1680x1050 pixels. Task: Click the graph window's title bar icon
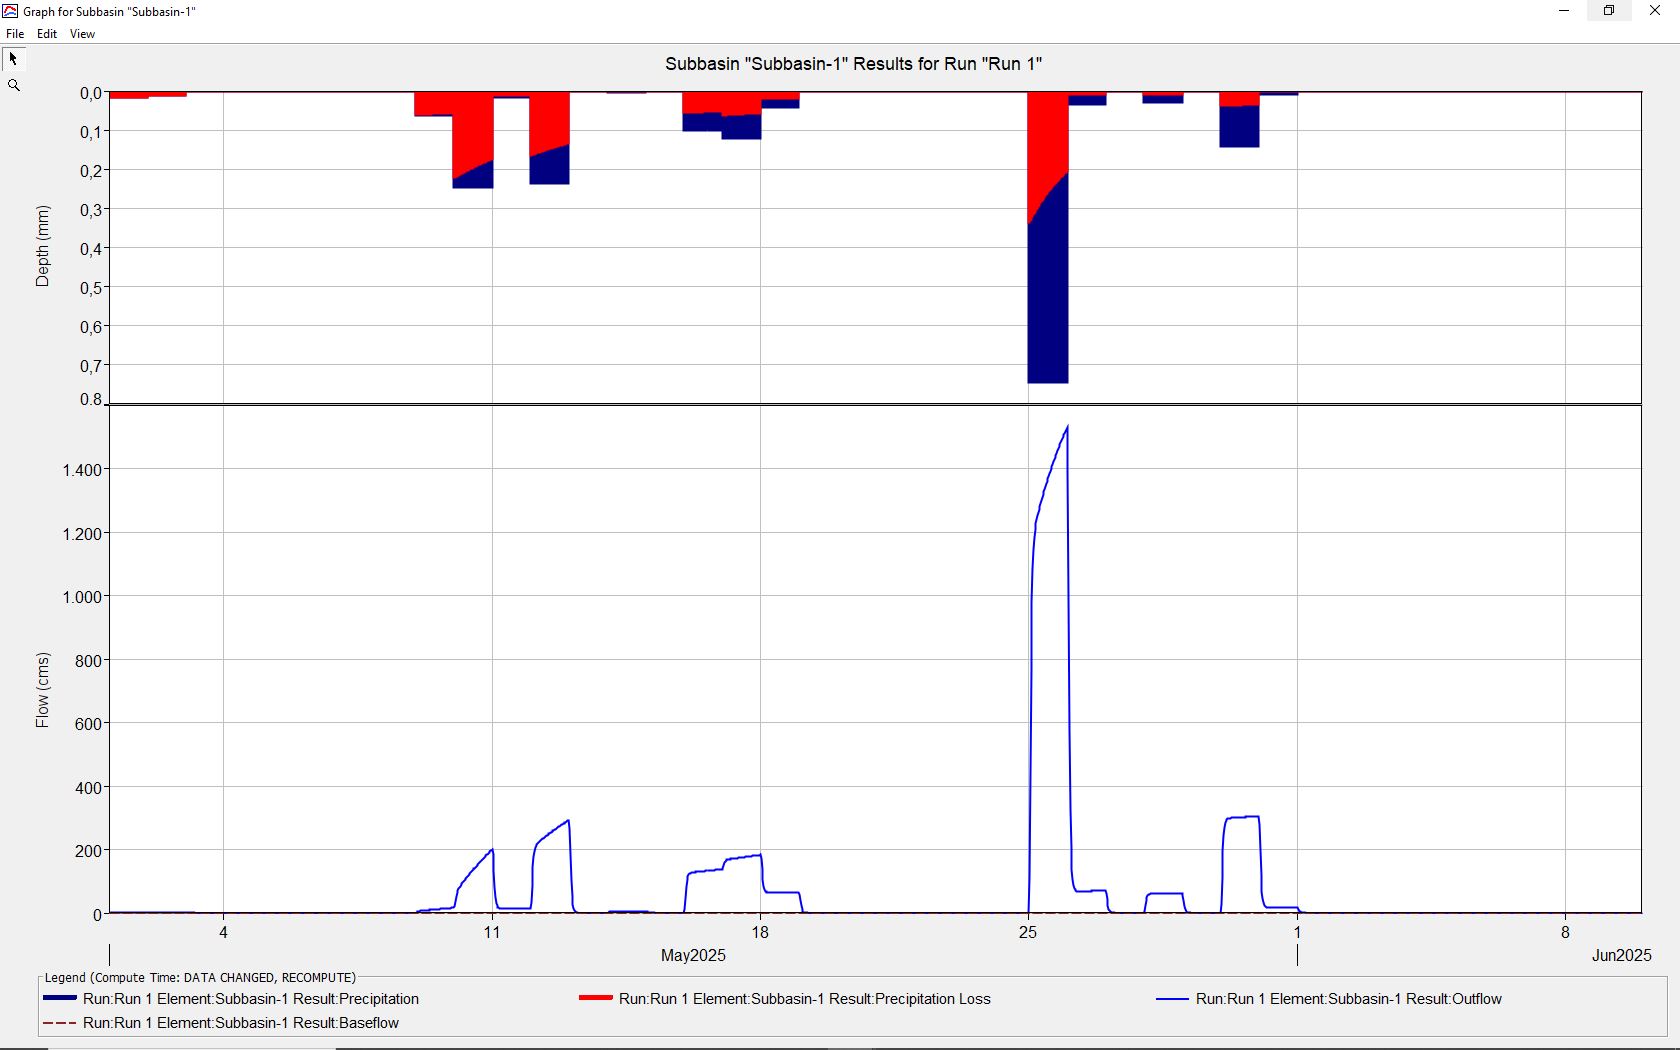coord(11,11)
